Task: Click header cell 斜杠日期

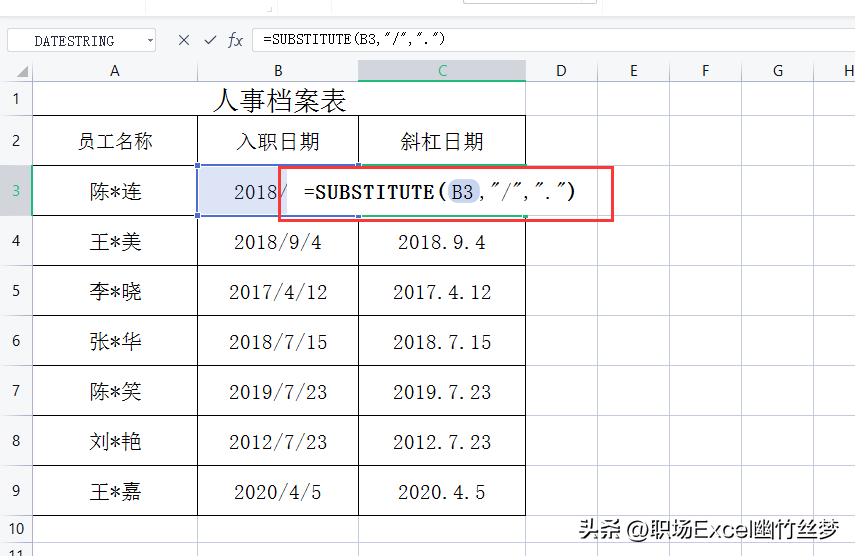Action: (x=442, y=141)
